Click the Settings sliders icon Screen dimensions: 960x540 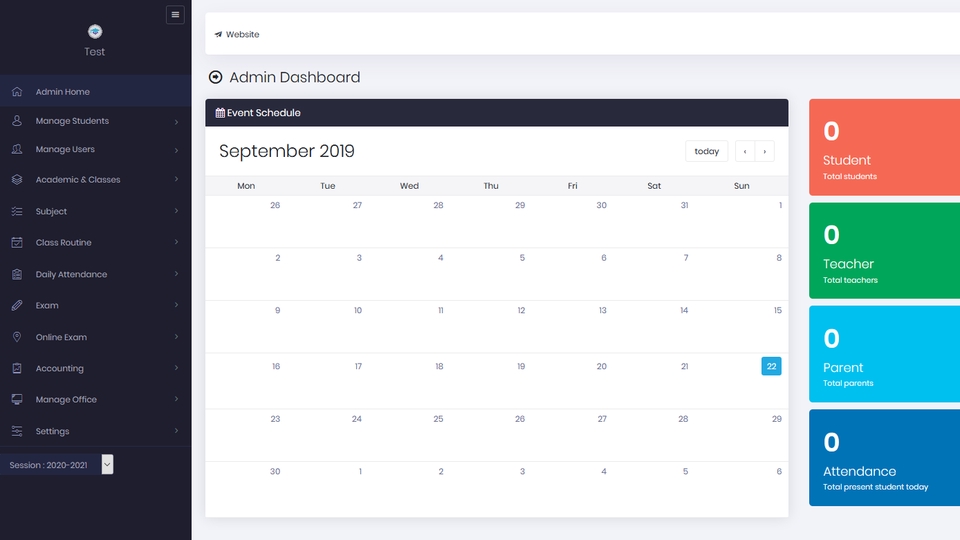tap(17, 431)
